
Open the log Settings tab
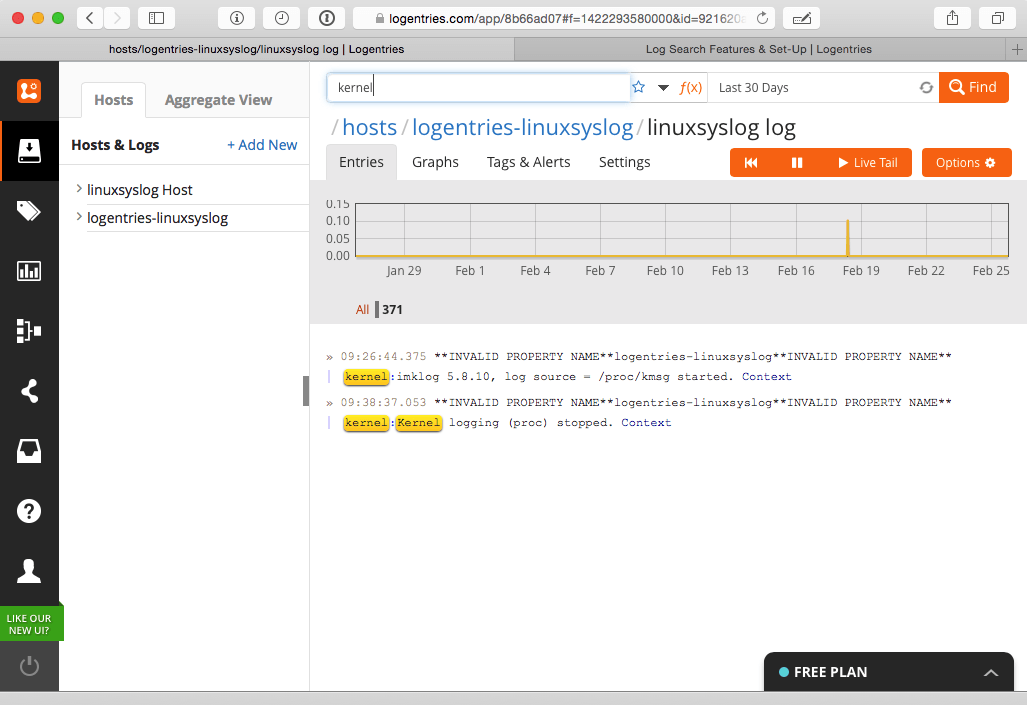point(624,162)
